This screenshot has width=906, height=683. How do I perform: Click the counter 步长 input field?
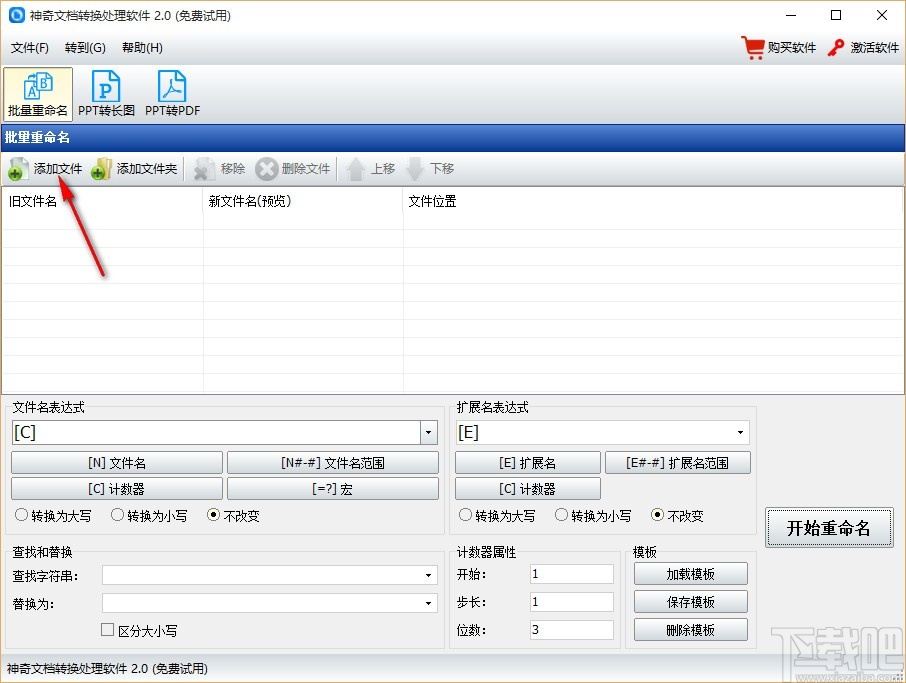pos(571,602)
